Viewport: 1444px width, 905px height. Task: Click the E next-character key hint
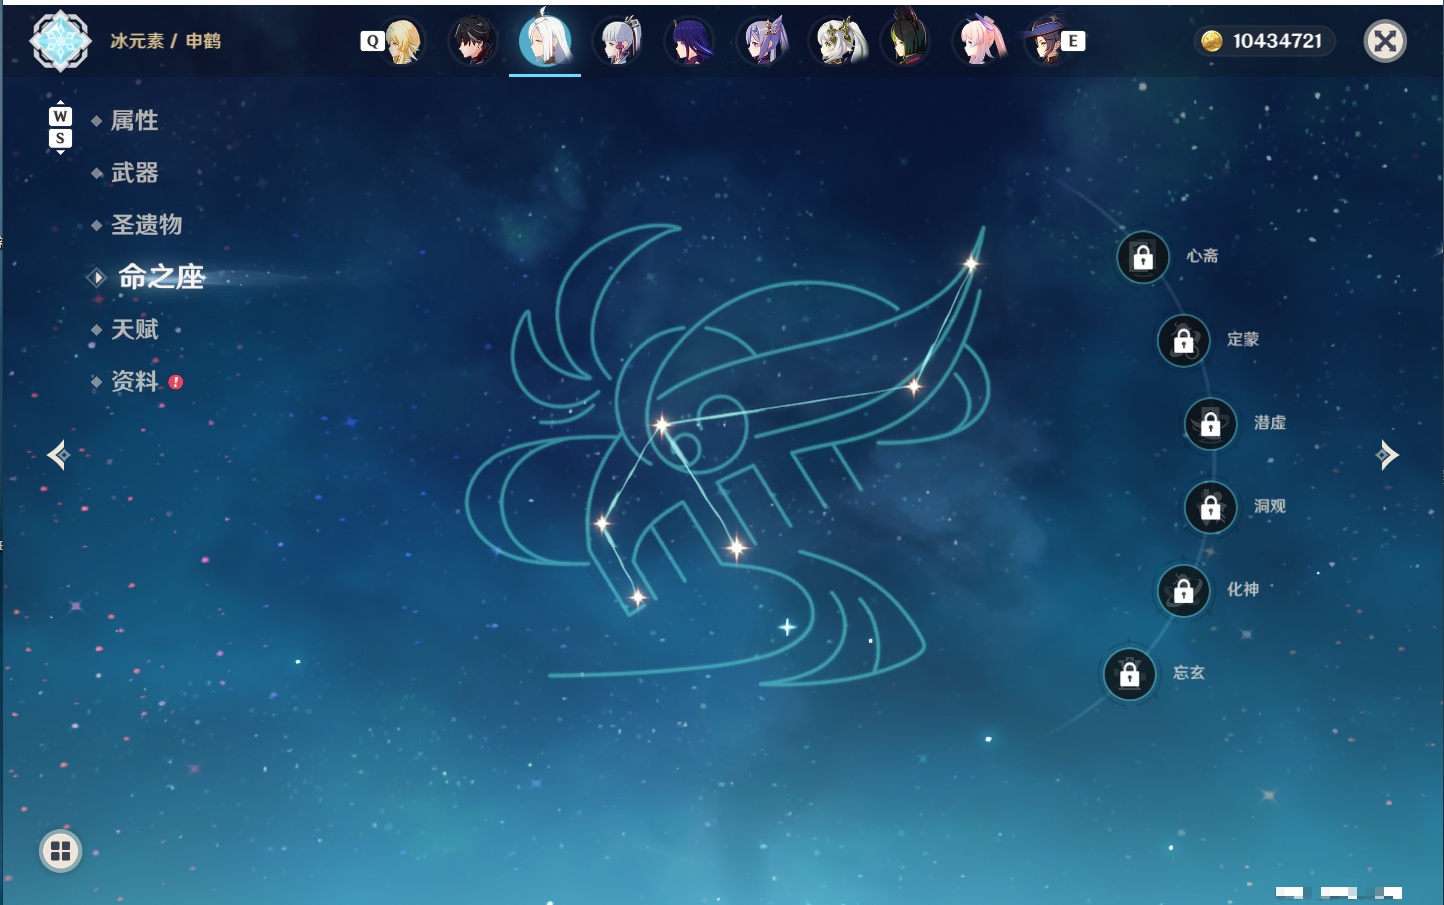1073,41
